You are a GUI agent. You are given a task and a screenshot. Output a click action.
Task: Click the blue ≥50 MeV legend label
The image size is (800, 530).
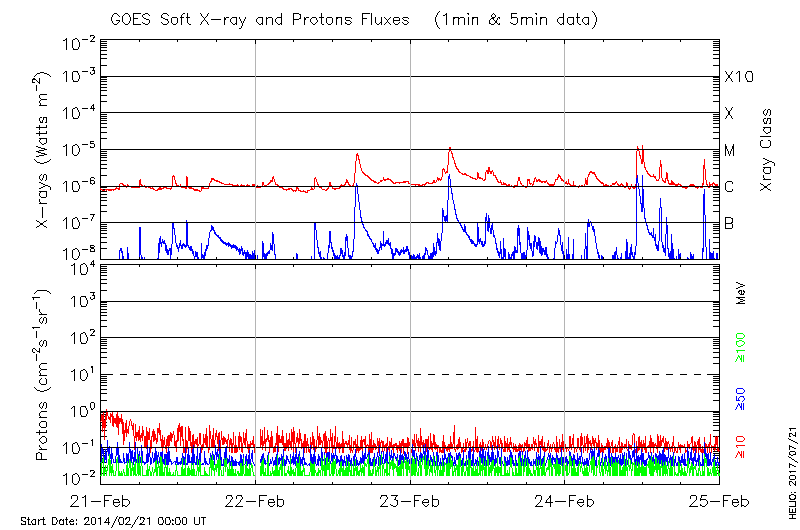tap(741, 397)
